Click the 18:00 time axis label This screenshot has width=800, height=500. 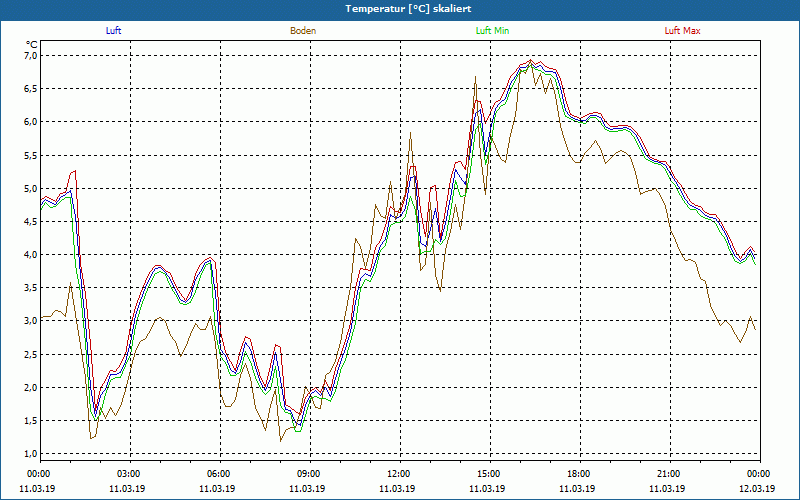580,474
